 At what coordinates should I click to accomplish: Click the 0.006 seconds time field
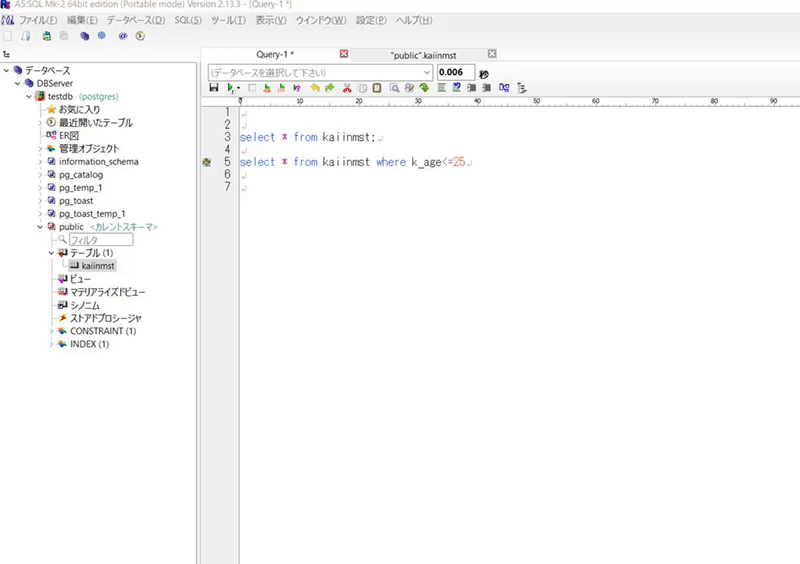click(456, 72)
